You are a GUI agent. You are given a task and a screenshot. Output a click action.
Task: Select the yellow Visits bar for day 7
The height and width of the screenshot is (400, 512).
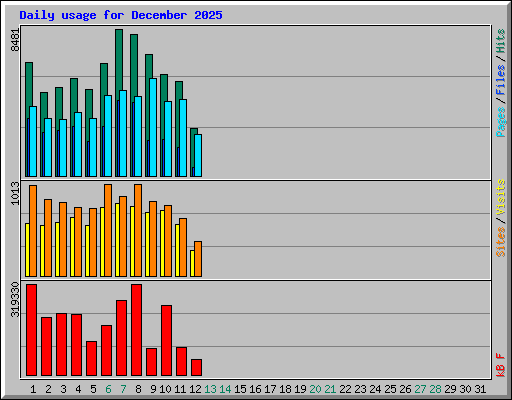coord(117,240)
